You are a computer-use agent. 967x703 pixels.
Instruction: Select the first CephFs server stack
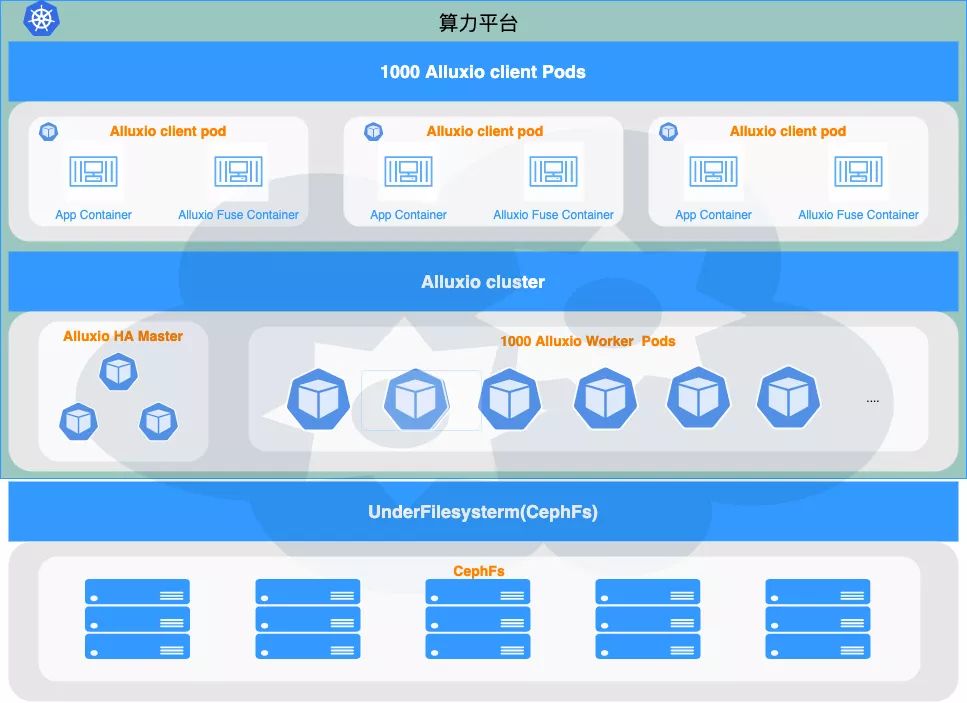[137, 619]
